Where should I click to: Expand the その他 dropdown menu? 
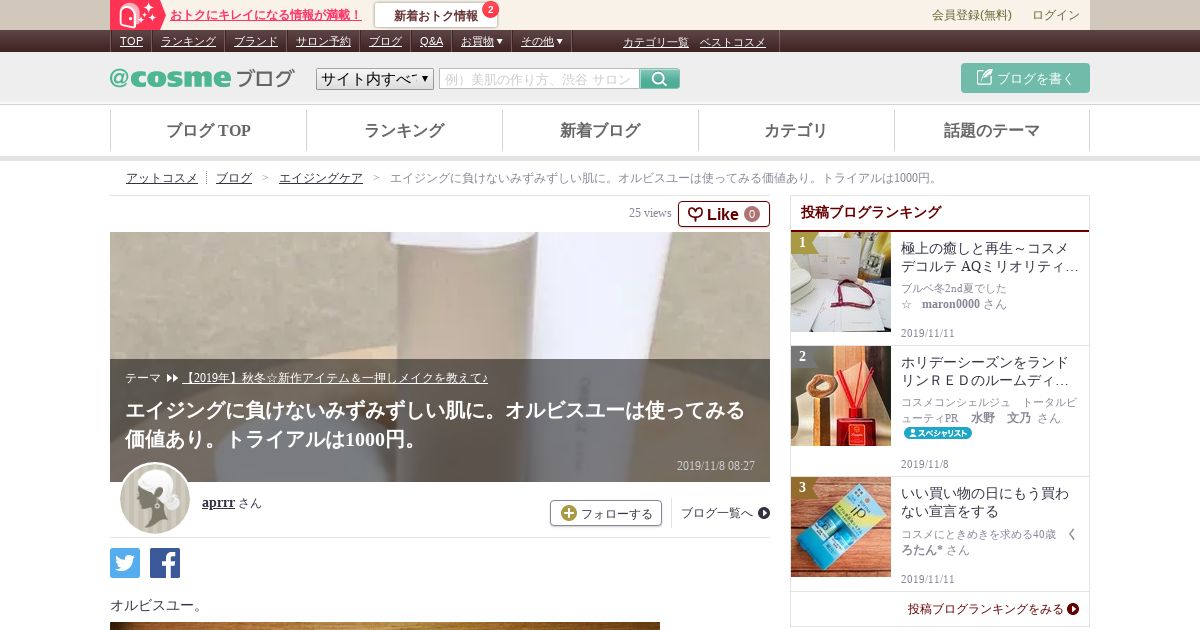pos(541,41)
